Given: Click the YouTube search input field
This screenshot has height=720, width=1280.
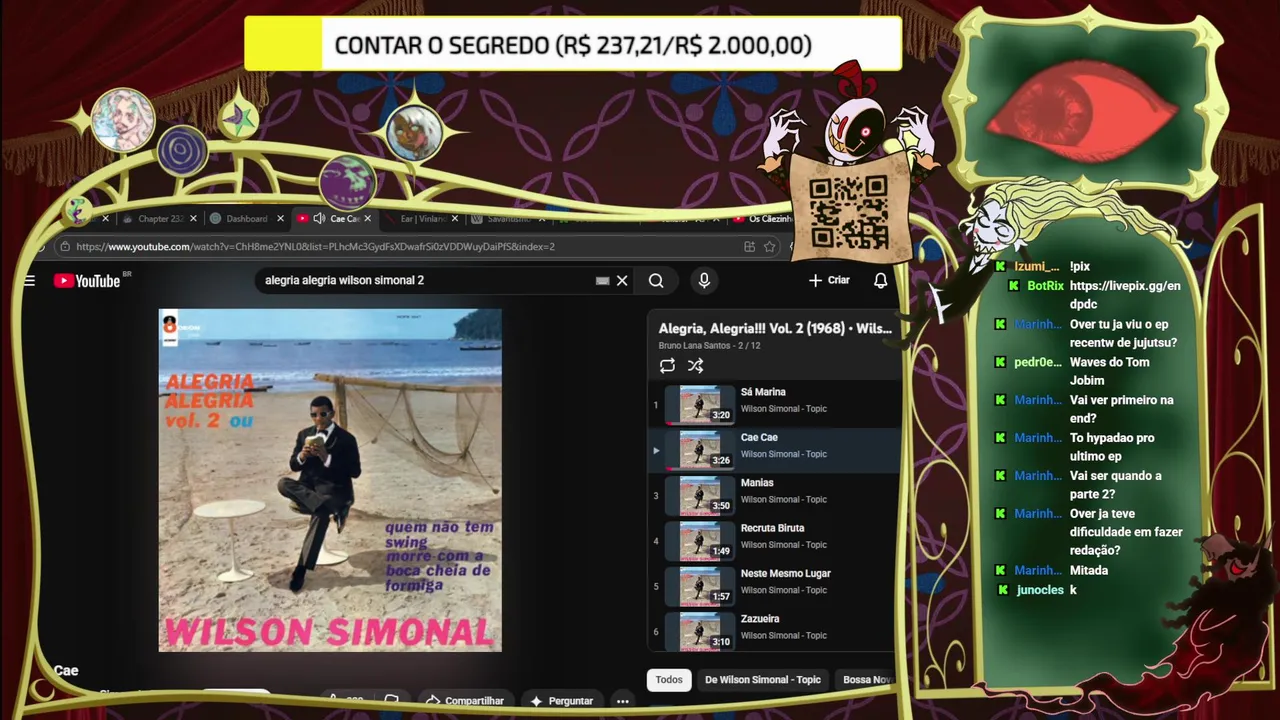Looking at the screenshot, I should [425, 281].
